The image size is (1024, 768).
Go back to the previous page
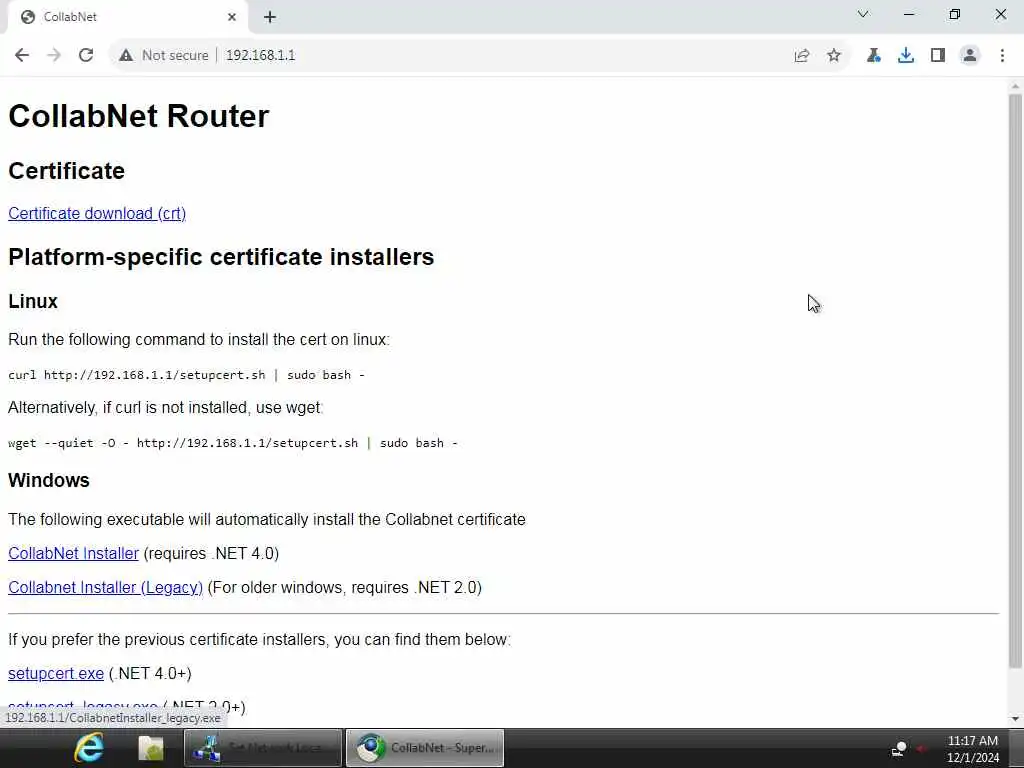tap(22, 56)
